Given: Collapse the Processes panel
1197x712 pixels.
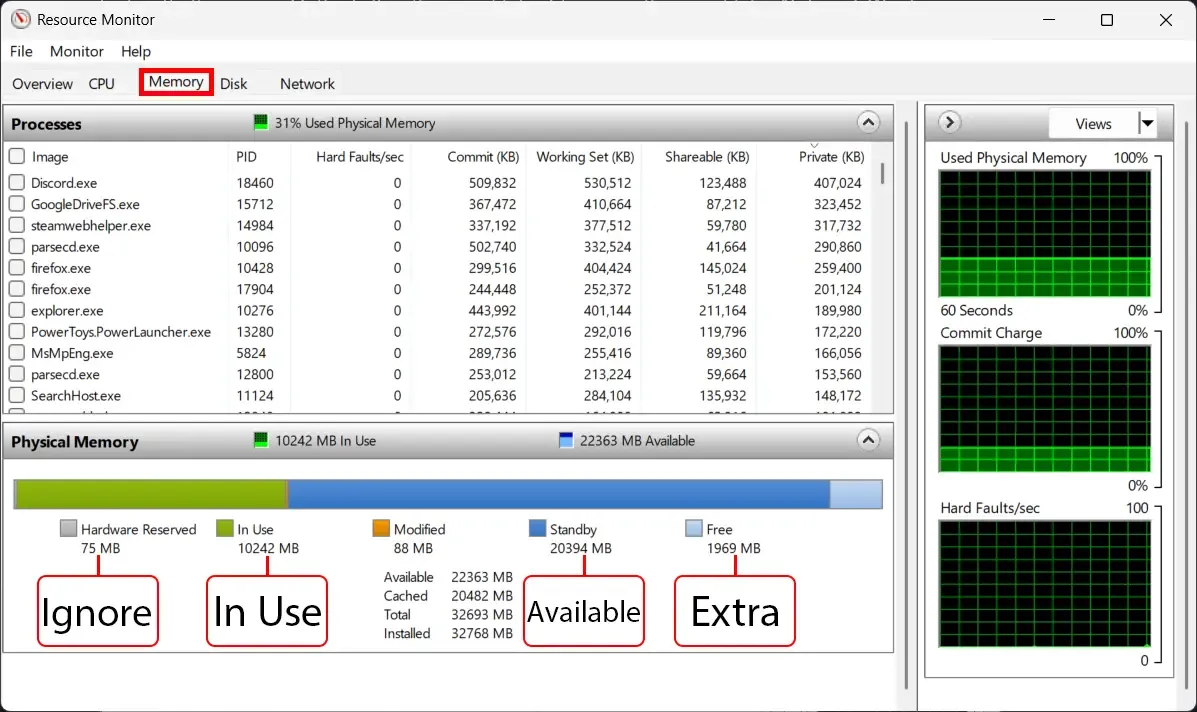Looking at the screenshot, I should (868, 122).
